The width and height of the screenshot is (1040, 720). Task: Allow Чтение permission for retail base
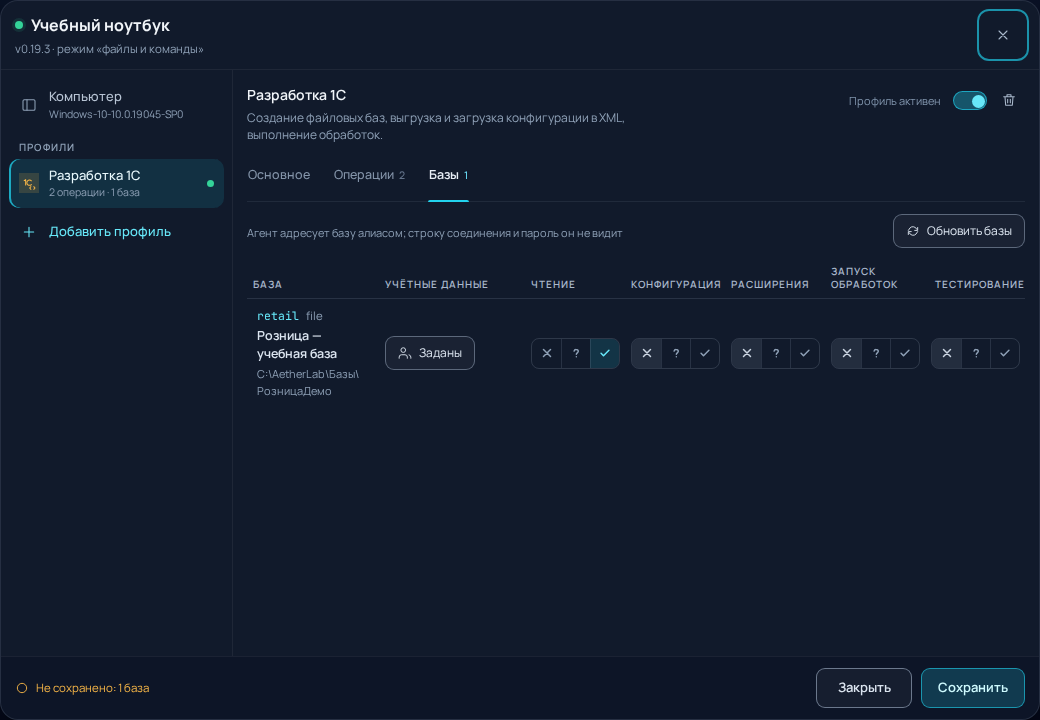[605, 353]
